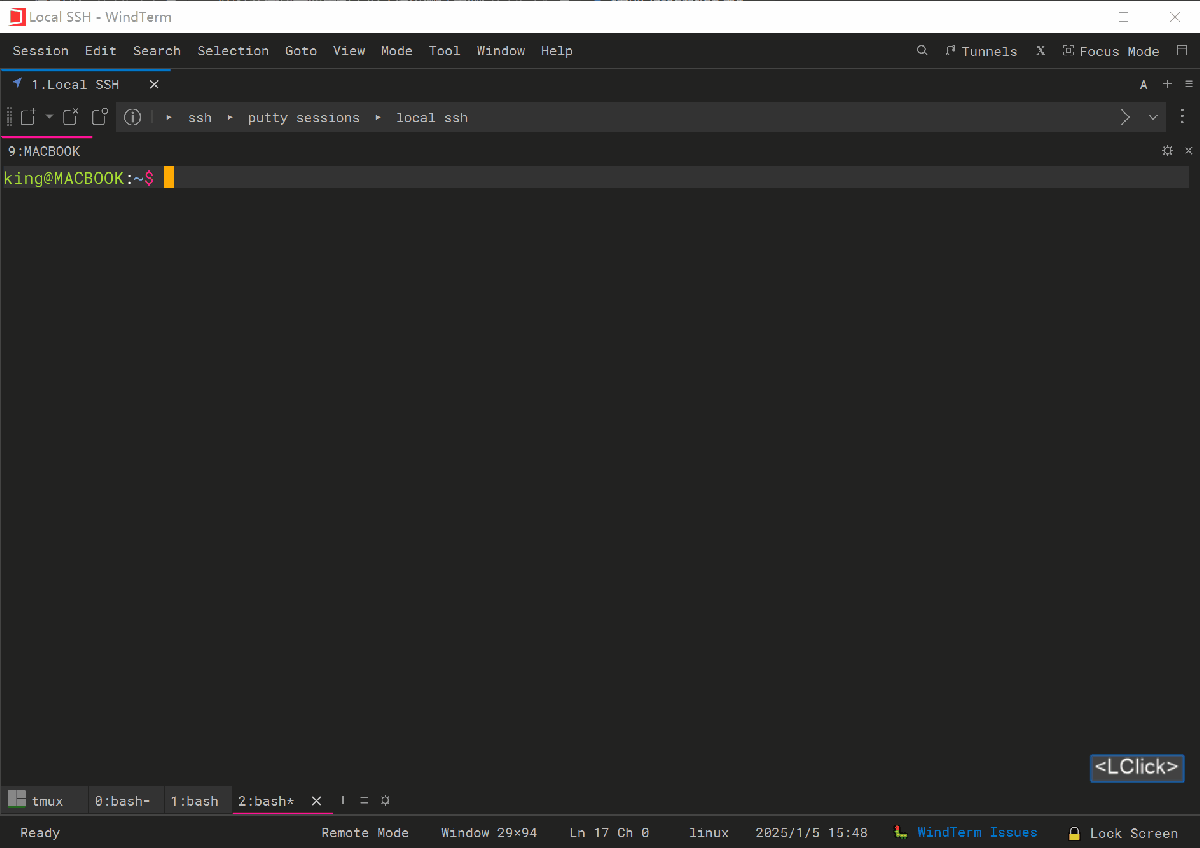The height and width of the screenshot is (848, 1200).
Task: Click the toolbar drag handle grip
Action: coord(10,117)
